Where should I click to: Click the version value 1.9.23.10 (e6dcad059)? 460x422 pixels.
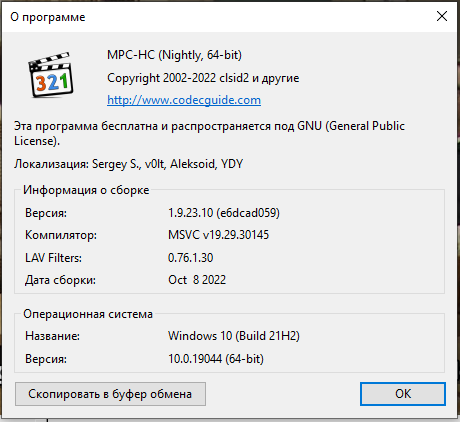224,213
